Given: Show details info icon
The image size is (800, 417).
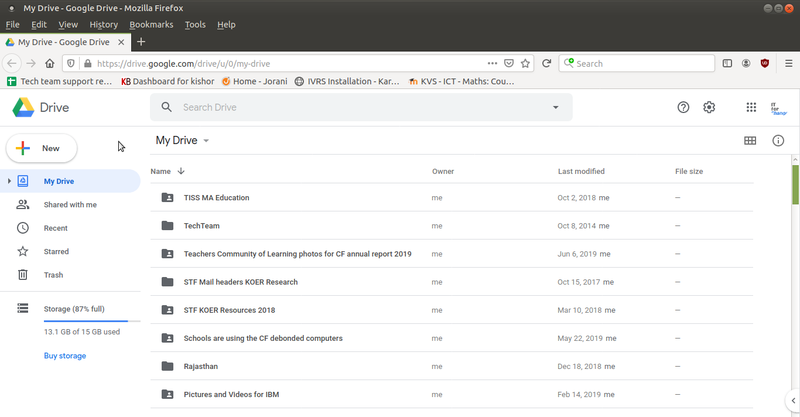Looking at the screenshot, I should point(778,140).
